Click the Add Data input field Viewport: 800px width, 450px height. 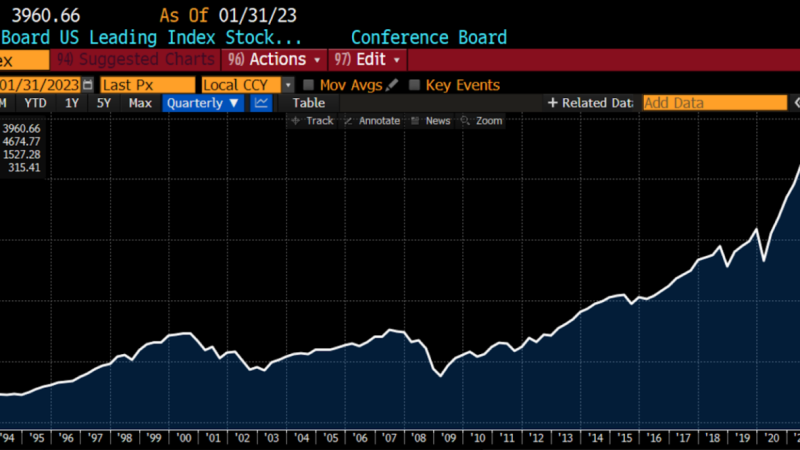pyautogui.click(x=714, y=103)
